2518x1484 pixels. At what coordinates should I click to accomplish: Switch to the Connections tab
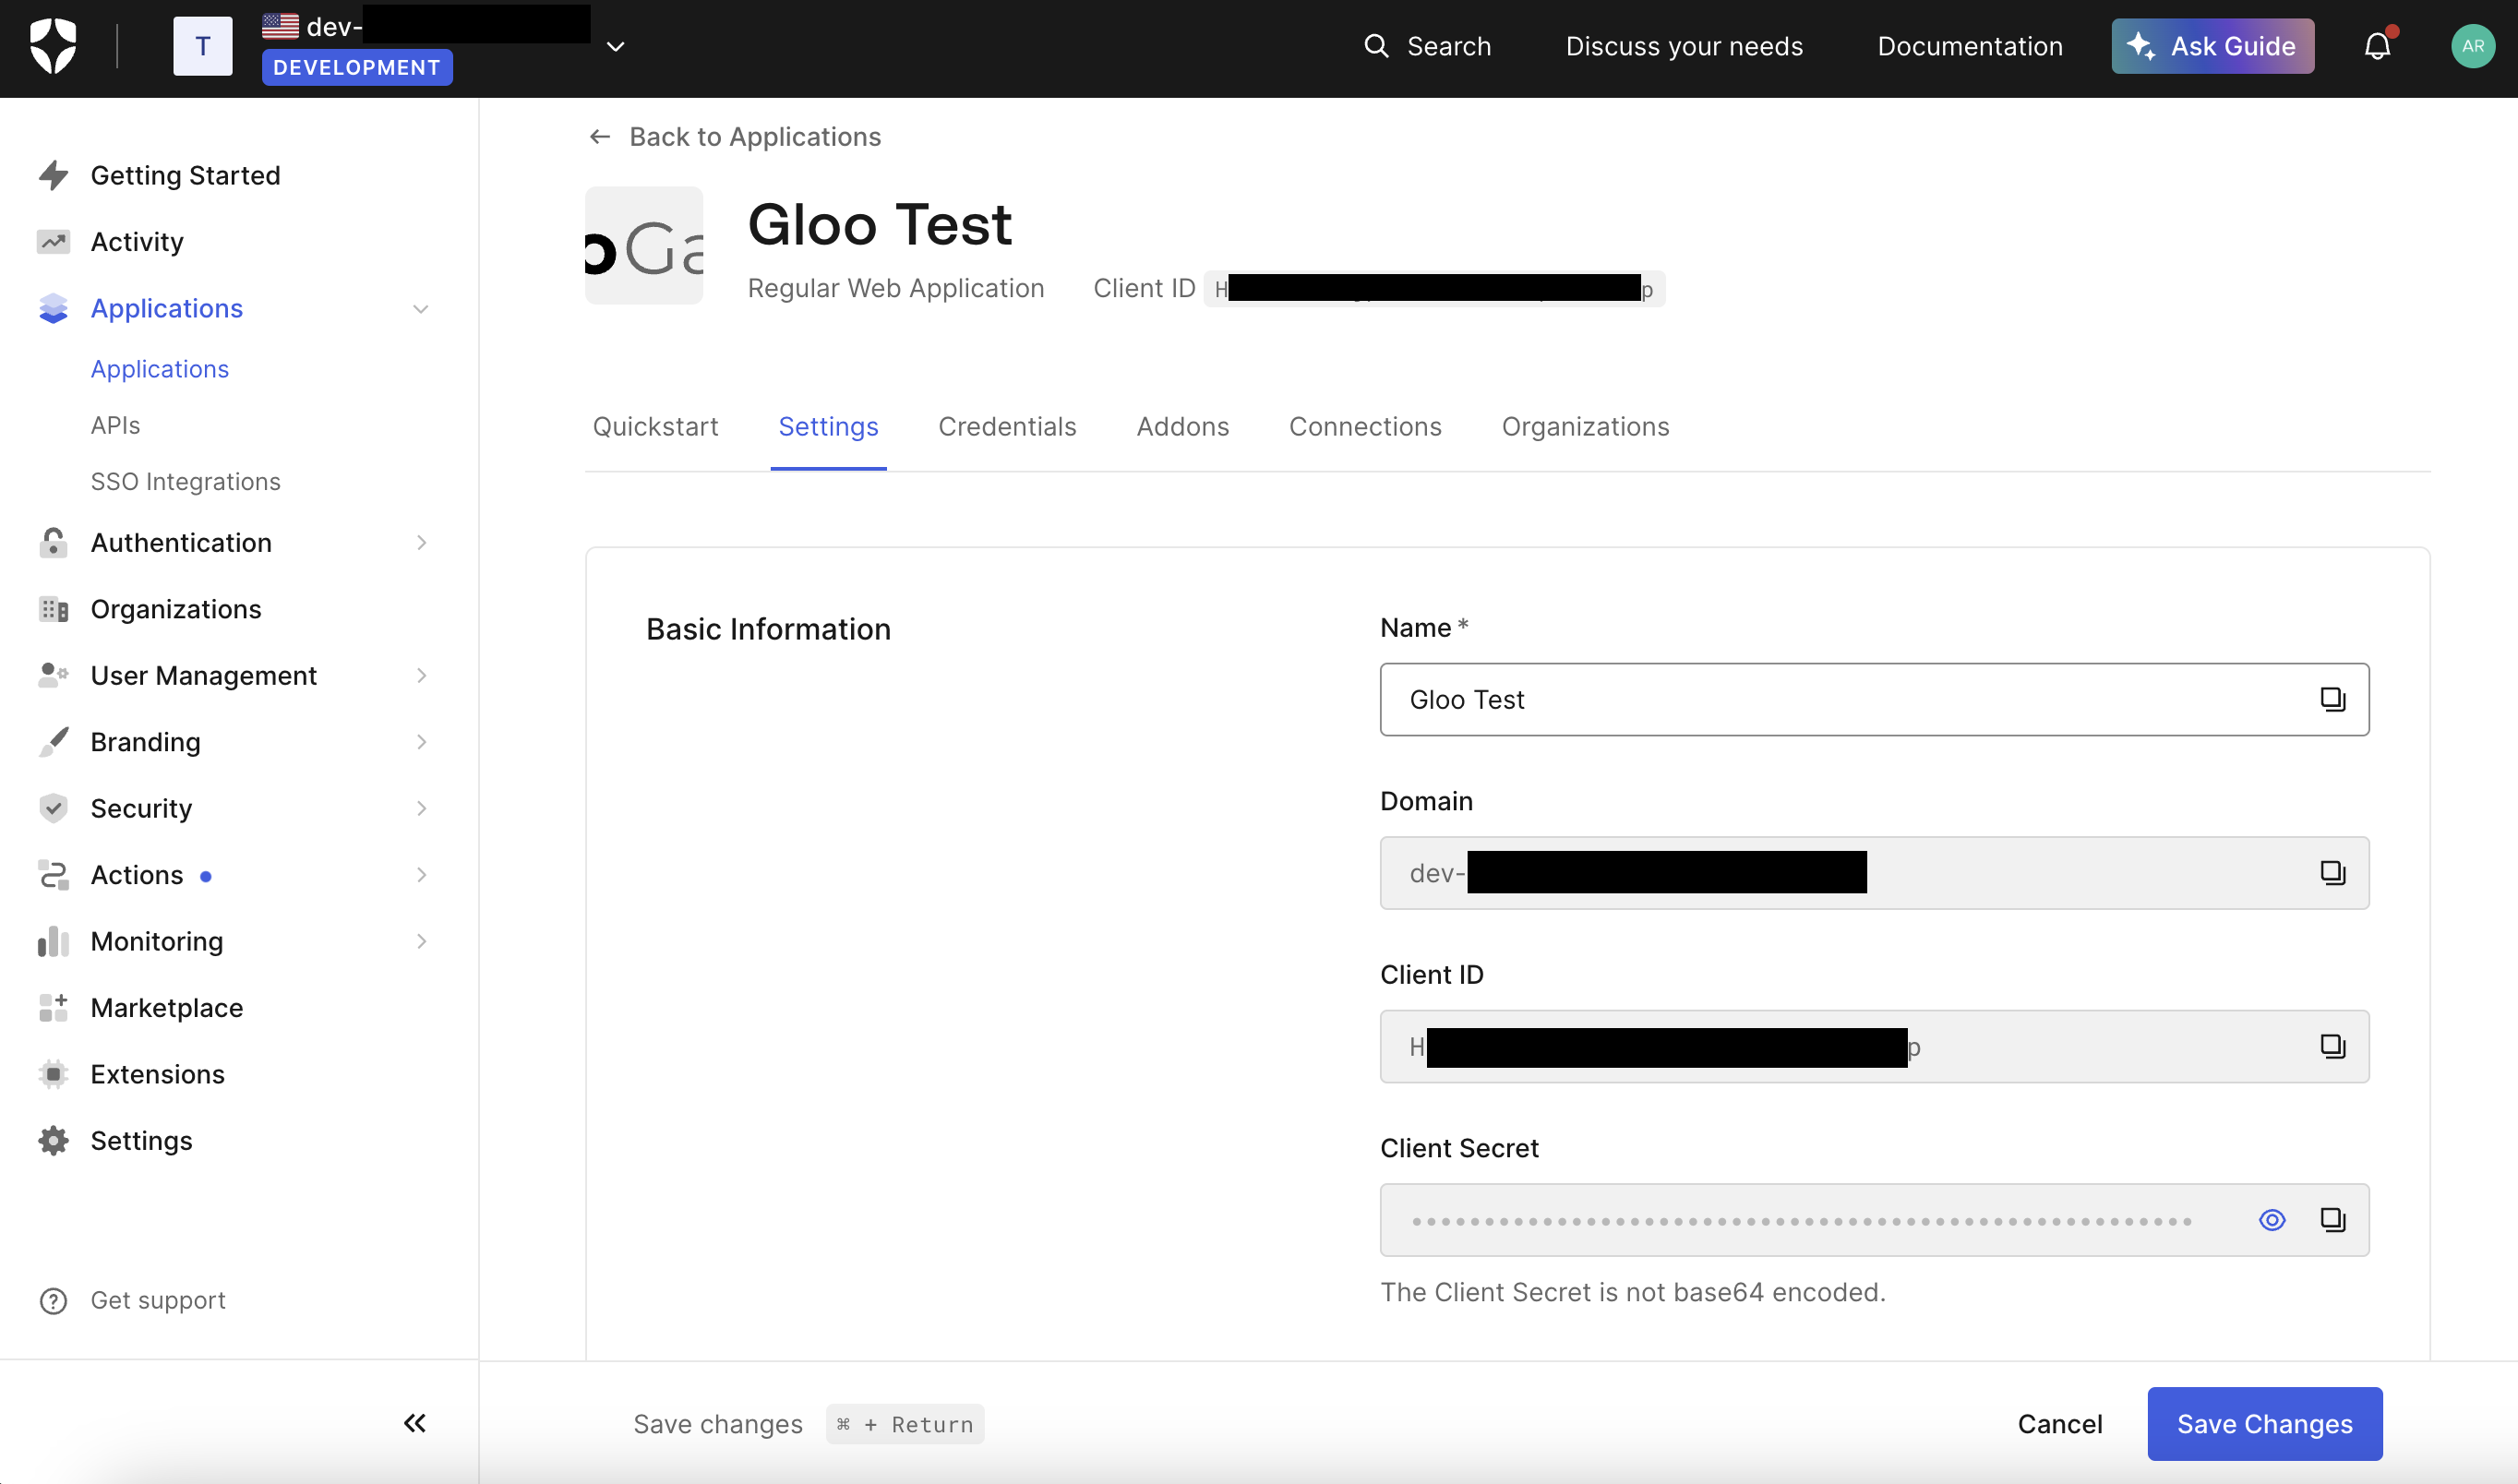point(1364,425)
